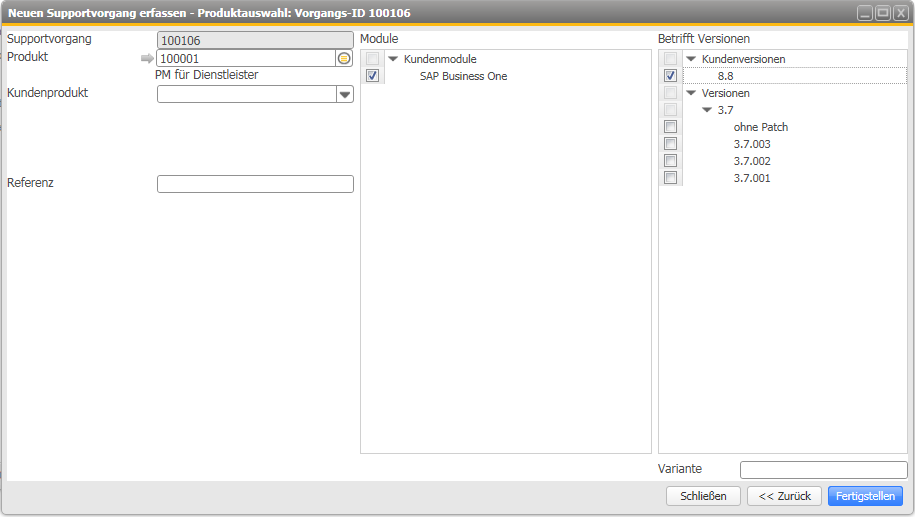
Task: Collapse the 3.7 version group
Action: [x=707, y=110]
